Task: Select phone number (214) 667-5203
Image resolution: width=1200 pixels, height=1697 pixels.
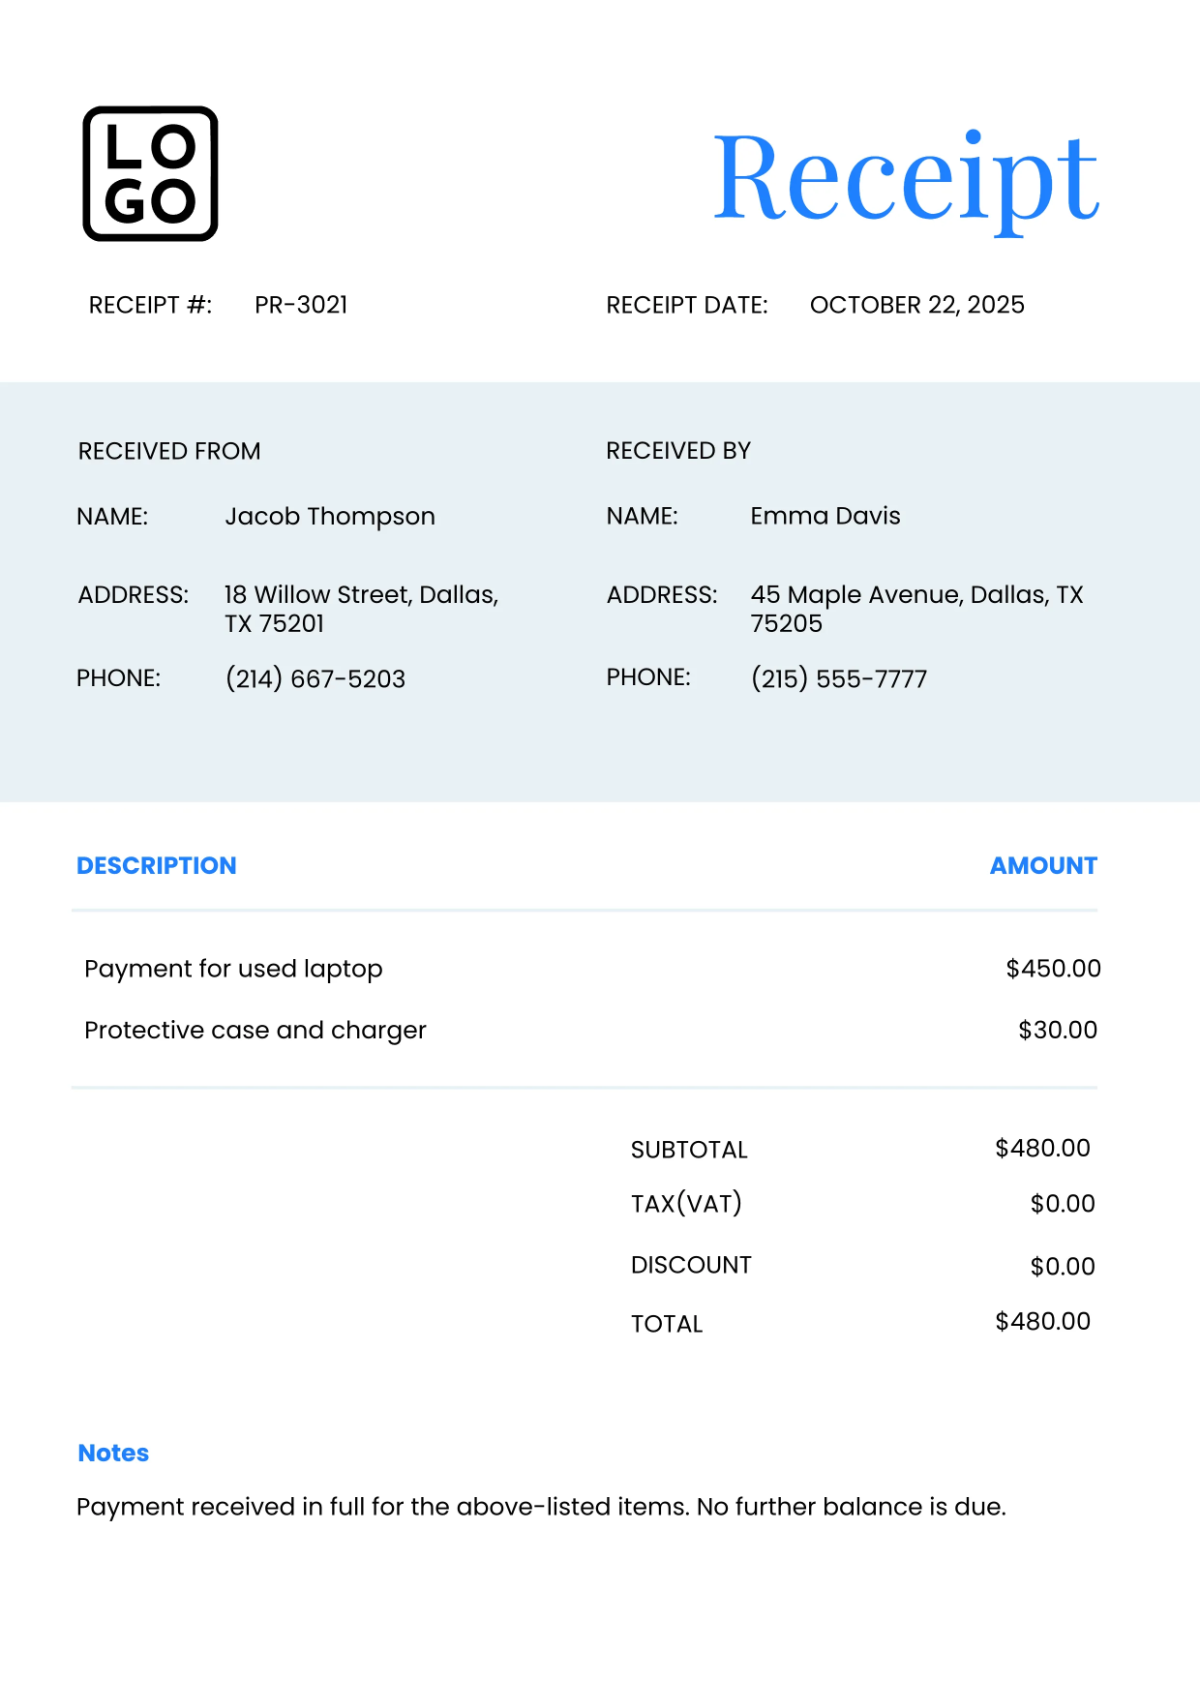Action: (315, 679)
